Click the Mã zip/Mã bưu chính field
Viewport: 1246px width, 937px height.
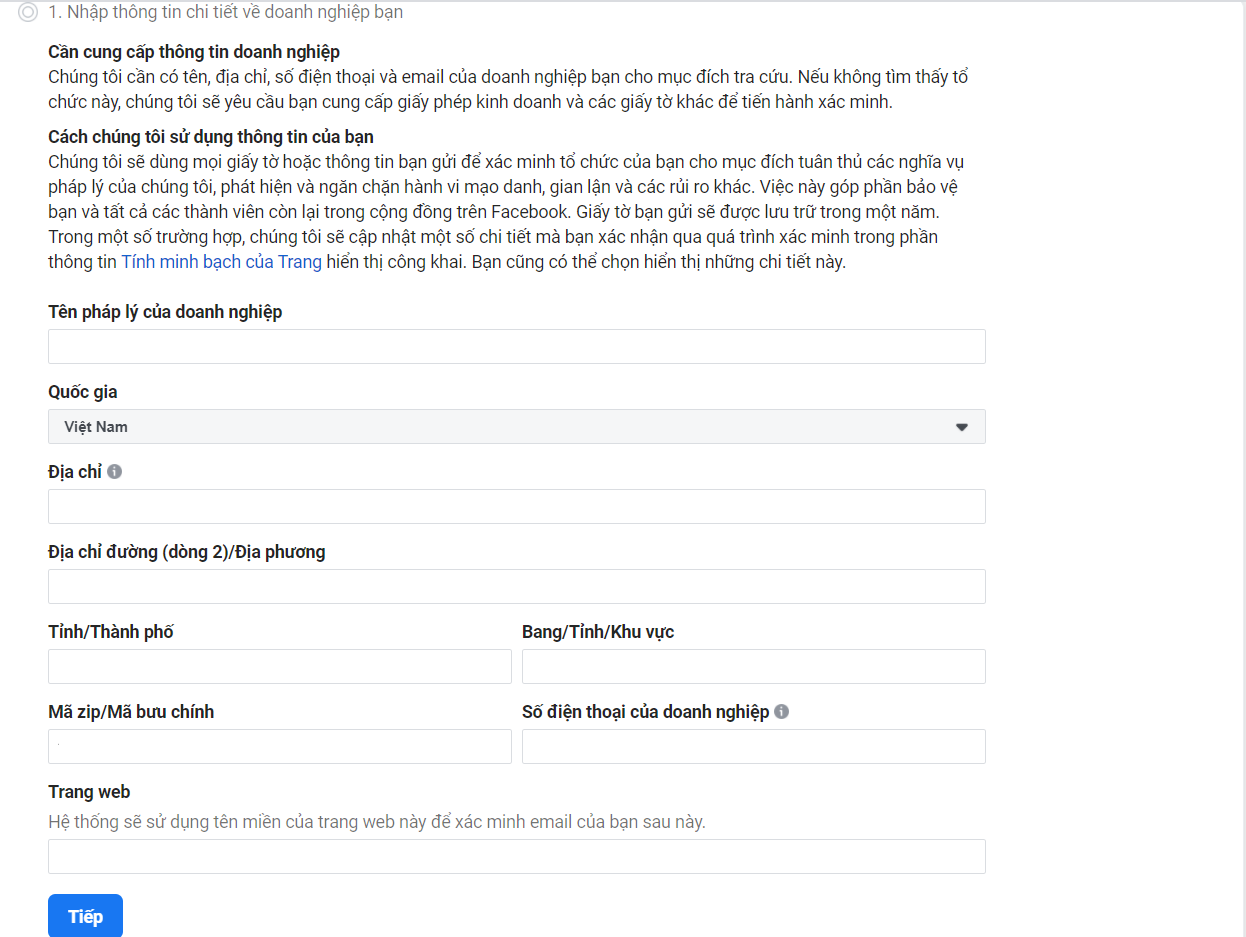click(279, 747)
